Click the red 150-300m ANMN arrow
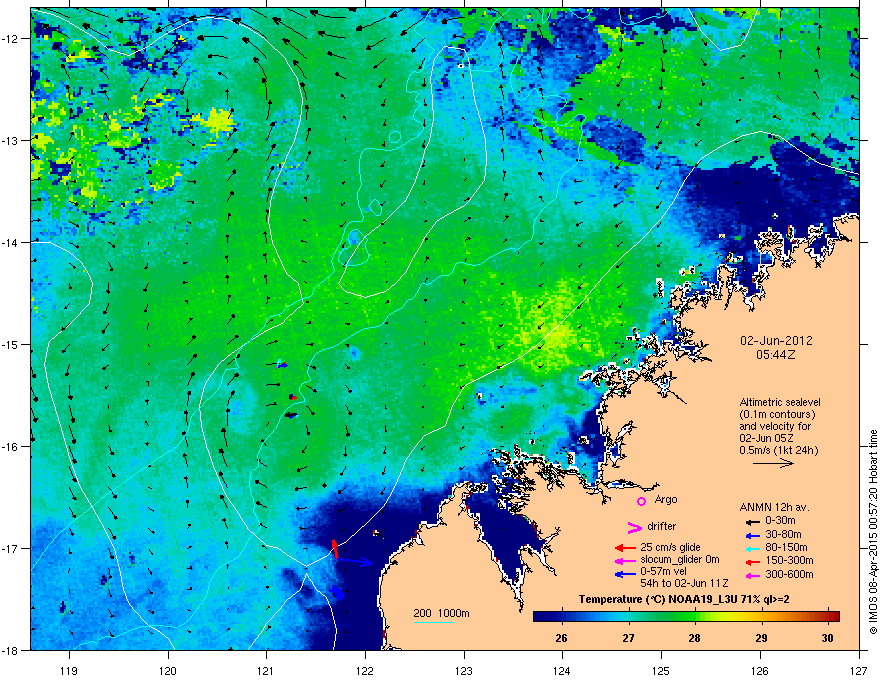The height and width of the screenshot is (680, 880). (751, 561)
